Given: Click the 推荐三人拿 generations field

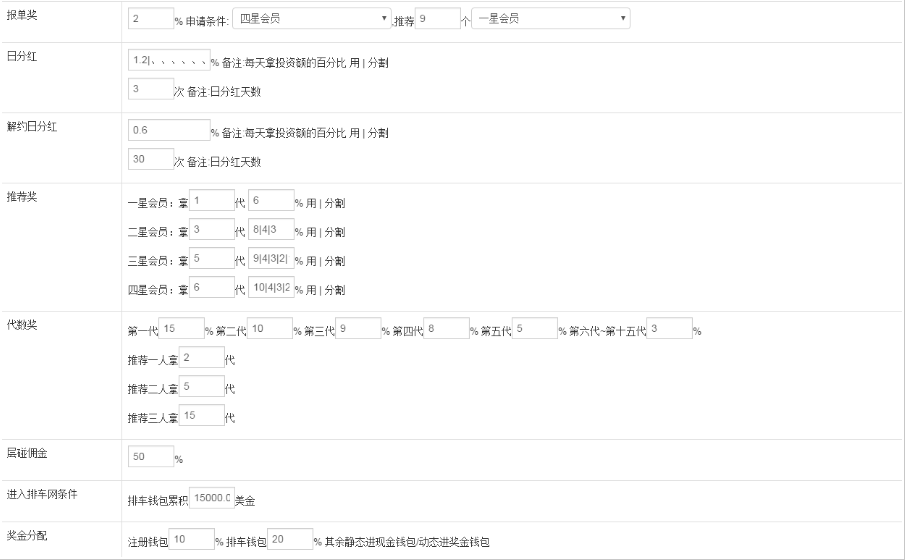Looking at the screenshot, I should 201,415.
